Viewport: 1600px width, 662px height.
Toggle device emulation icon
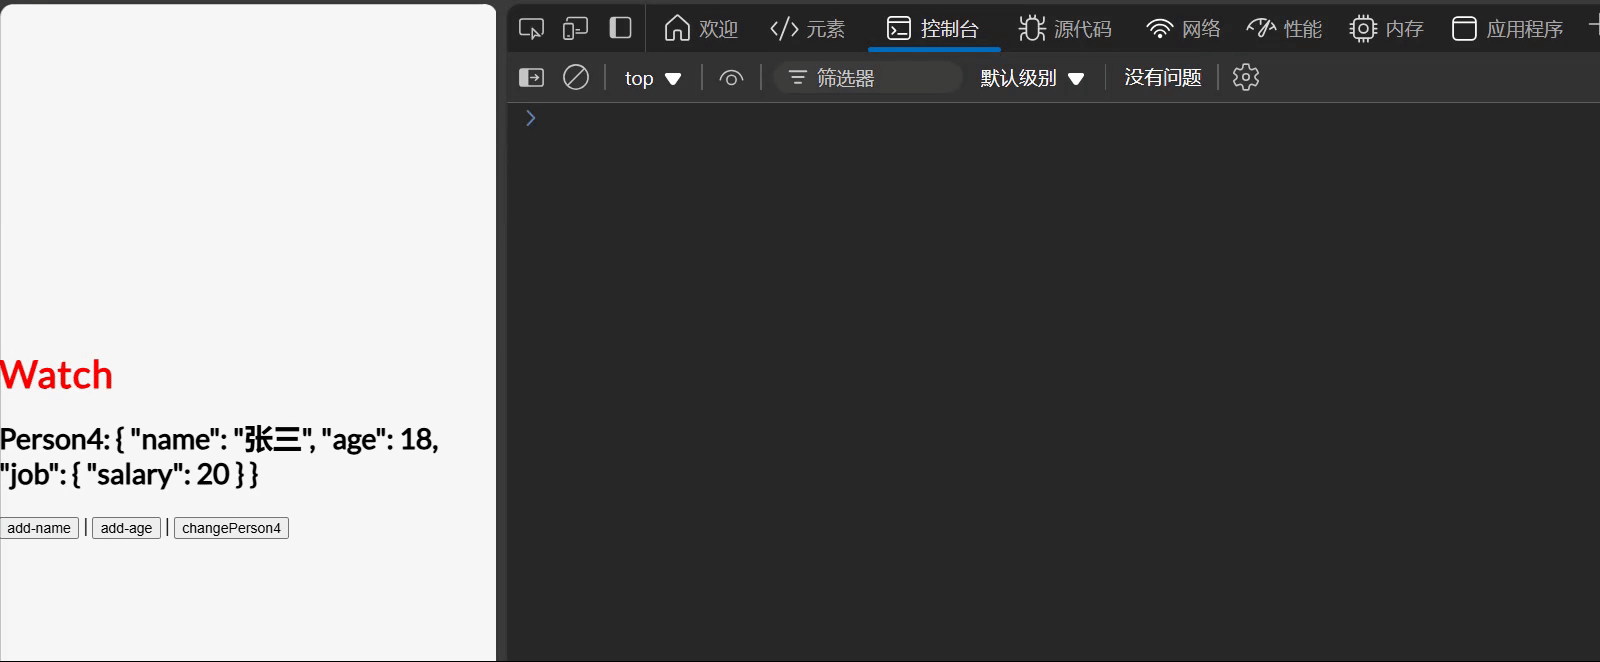pyautogui.click(x=575, y=29)
